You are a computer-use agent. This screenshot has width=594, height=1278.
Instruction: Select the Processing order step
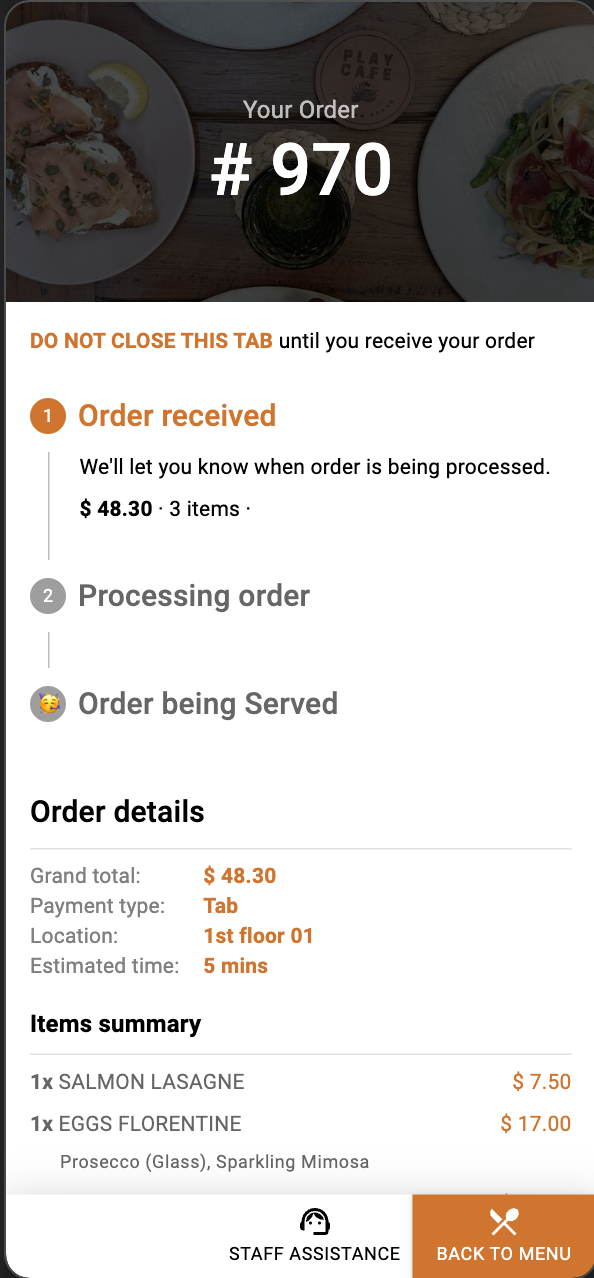coord(194,596)
